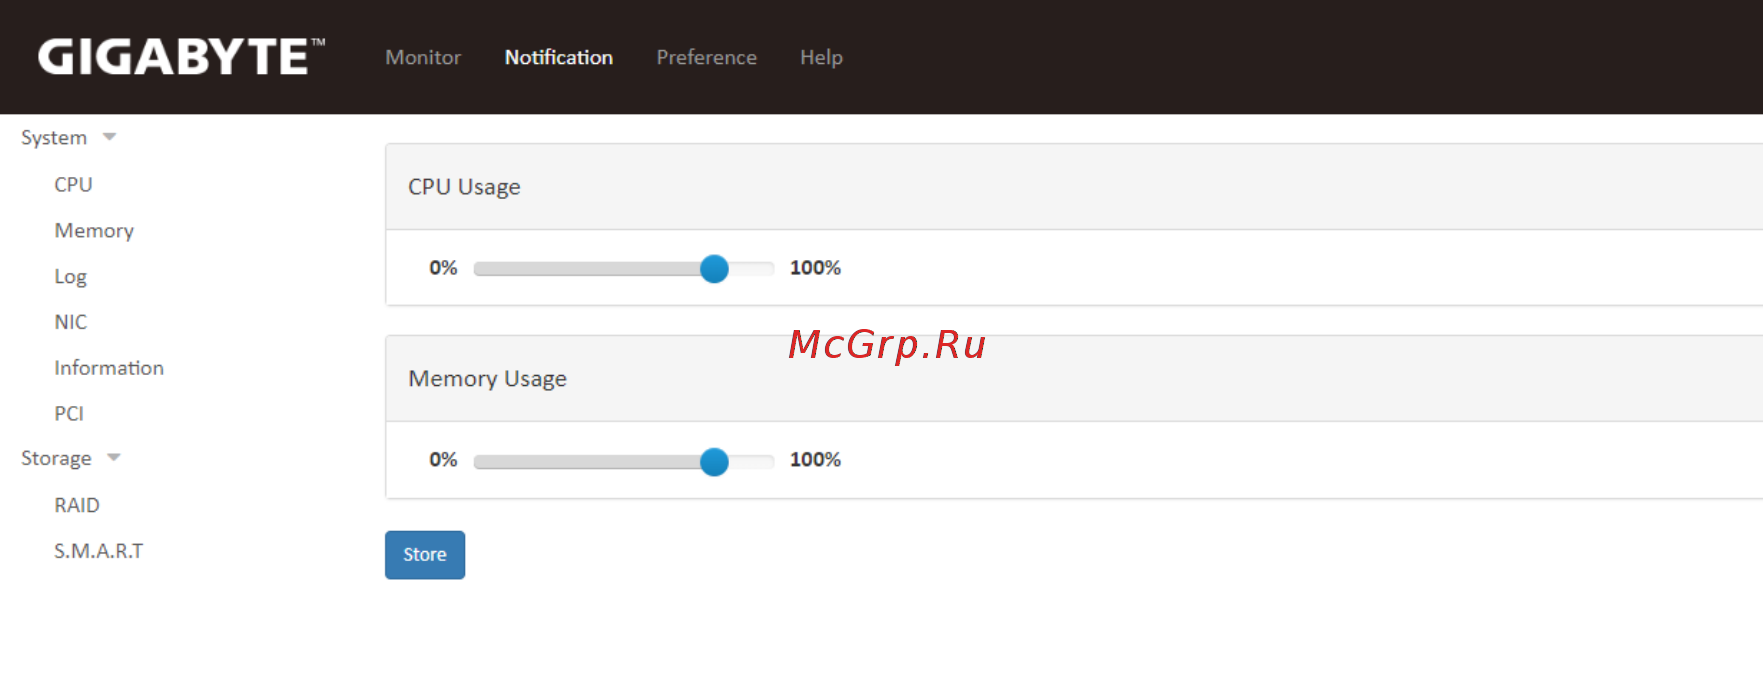The image size is (1763, 687).
Task: Click the CPU Usage slider handle
Action: (714, 269)
